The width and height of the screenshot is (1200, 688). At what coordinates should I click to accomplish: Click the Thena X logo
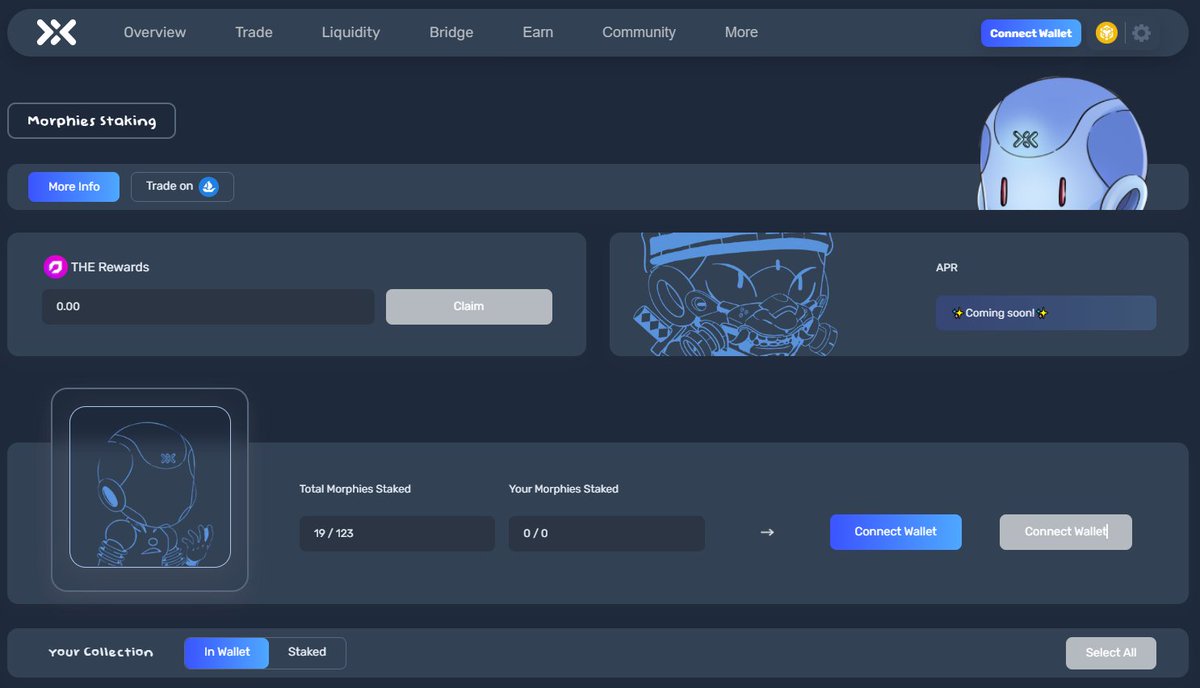[x=56, y=33]
